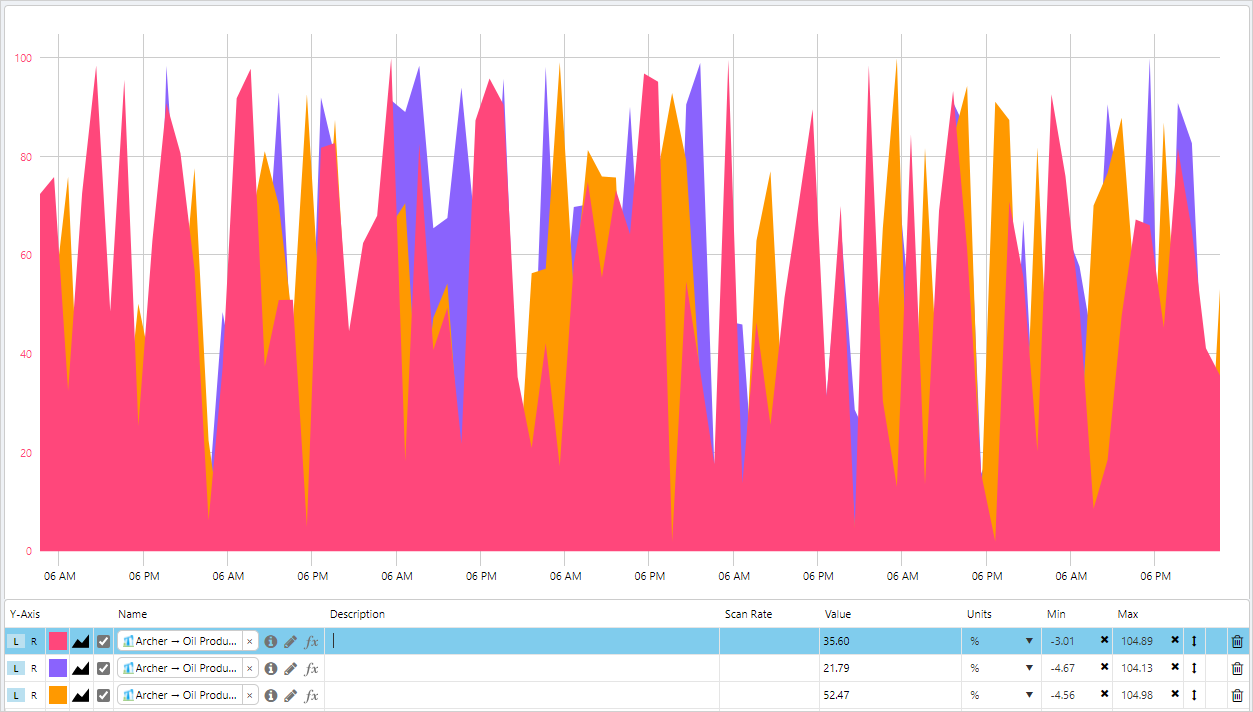Open info for the purple trend row
The width and height of the screenshot is (1253, 712).
tap(271, 668)
